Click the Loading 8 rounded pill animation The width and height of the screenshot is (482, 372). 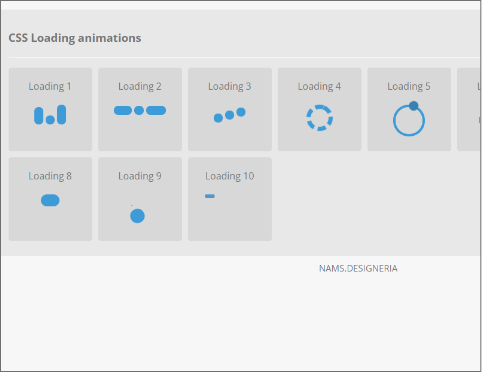pyautogui.click(x=50, y=200)
